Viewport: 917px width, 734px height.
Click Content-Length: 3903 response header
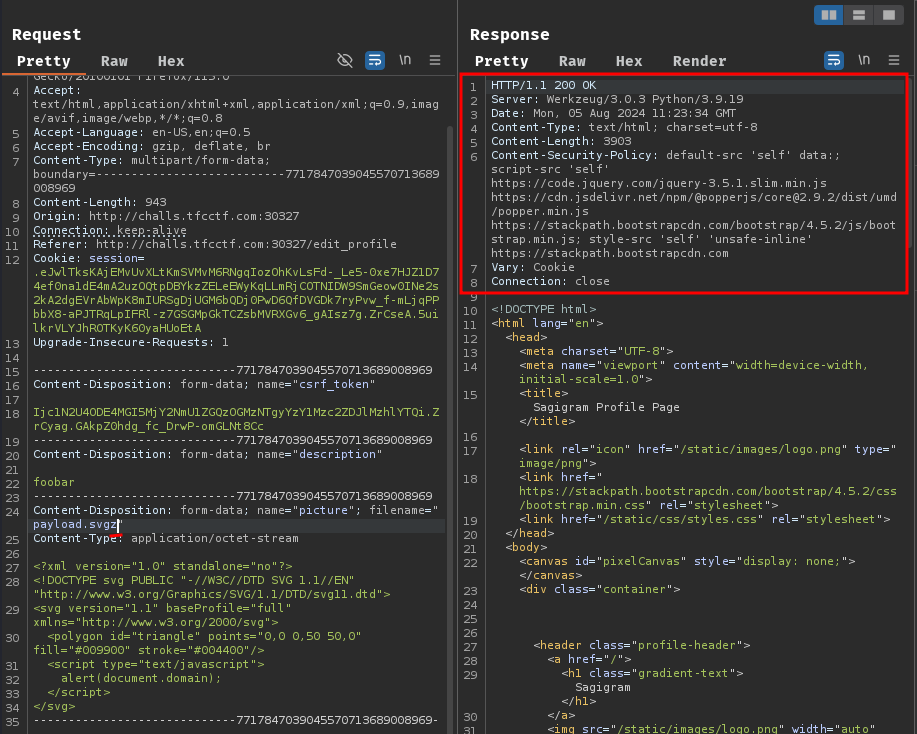(x=561, y=142)
